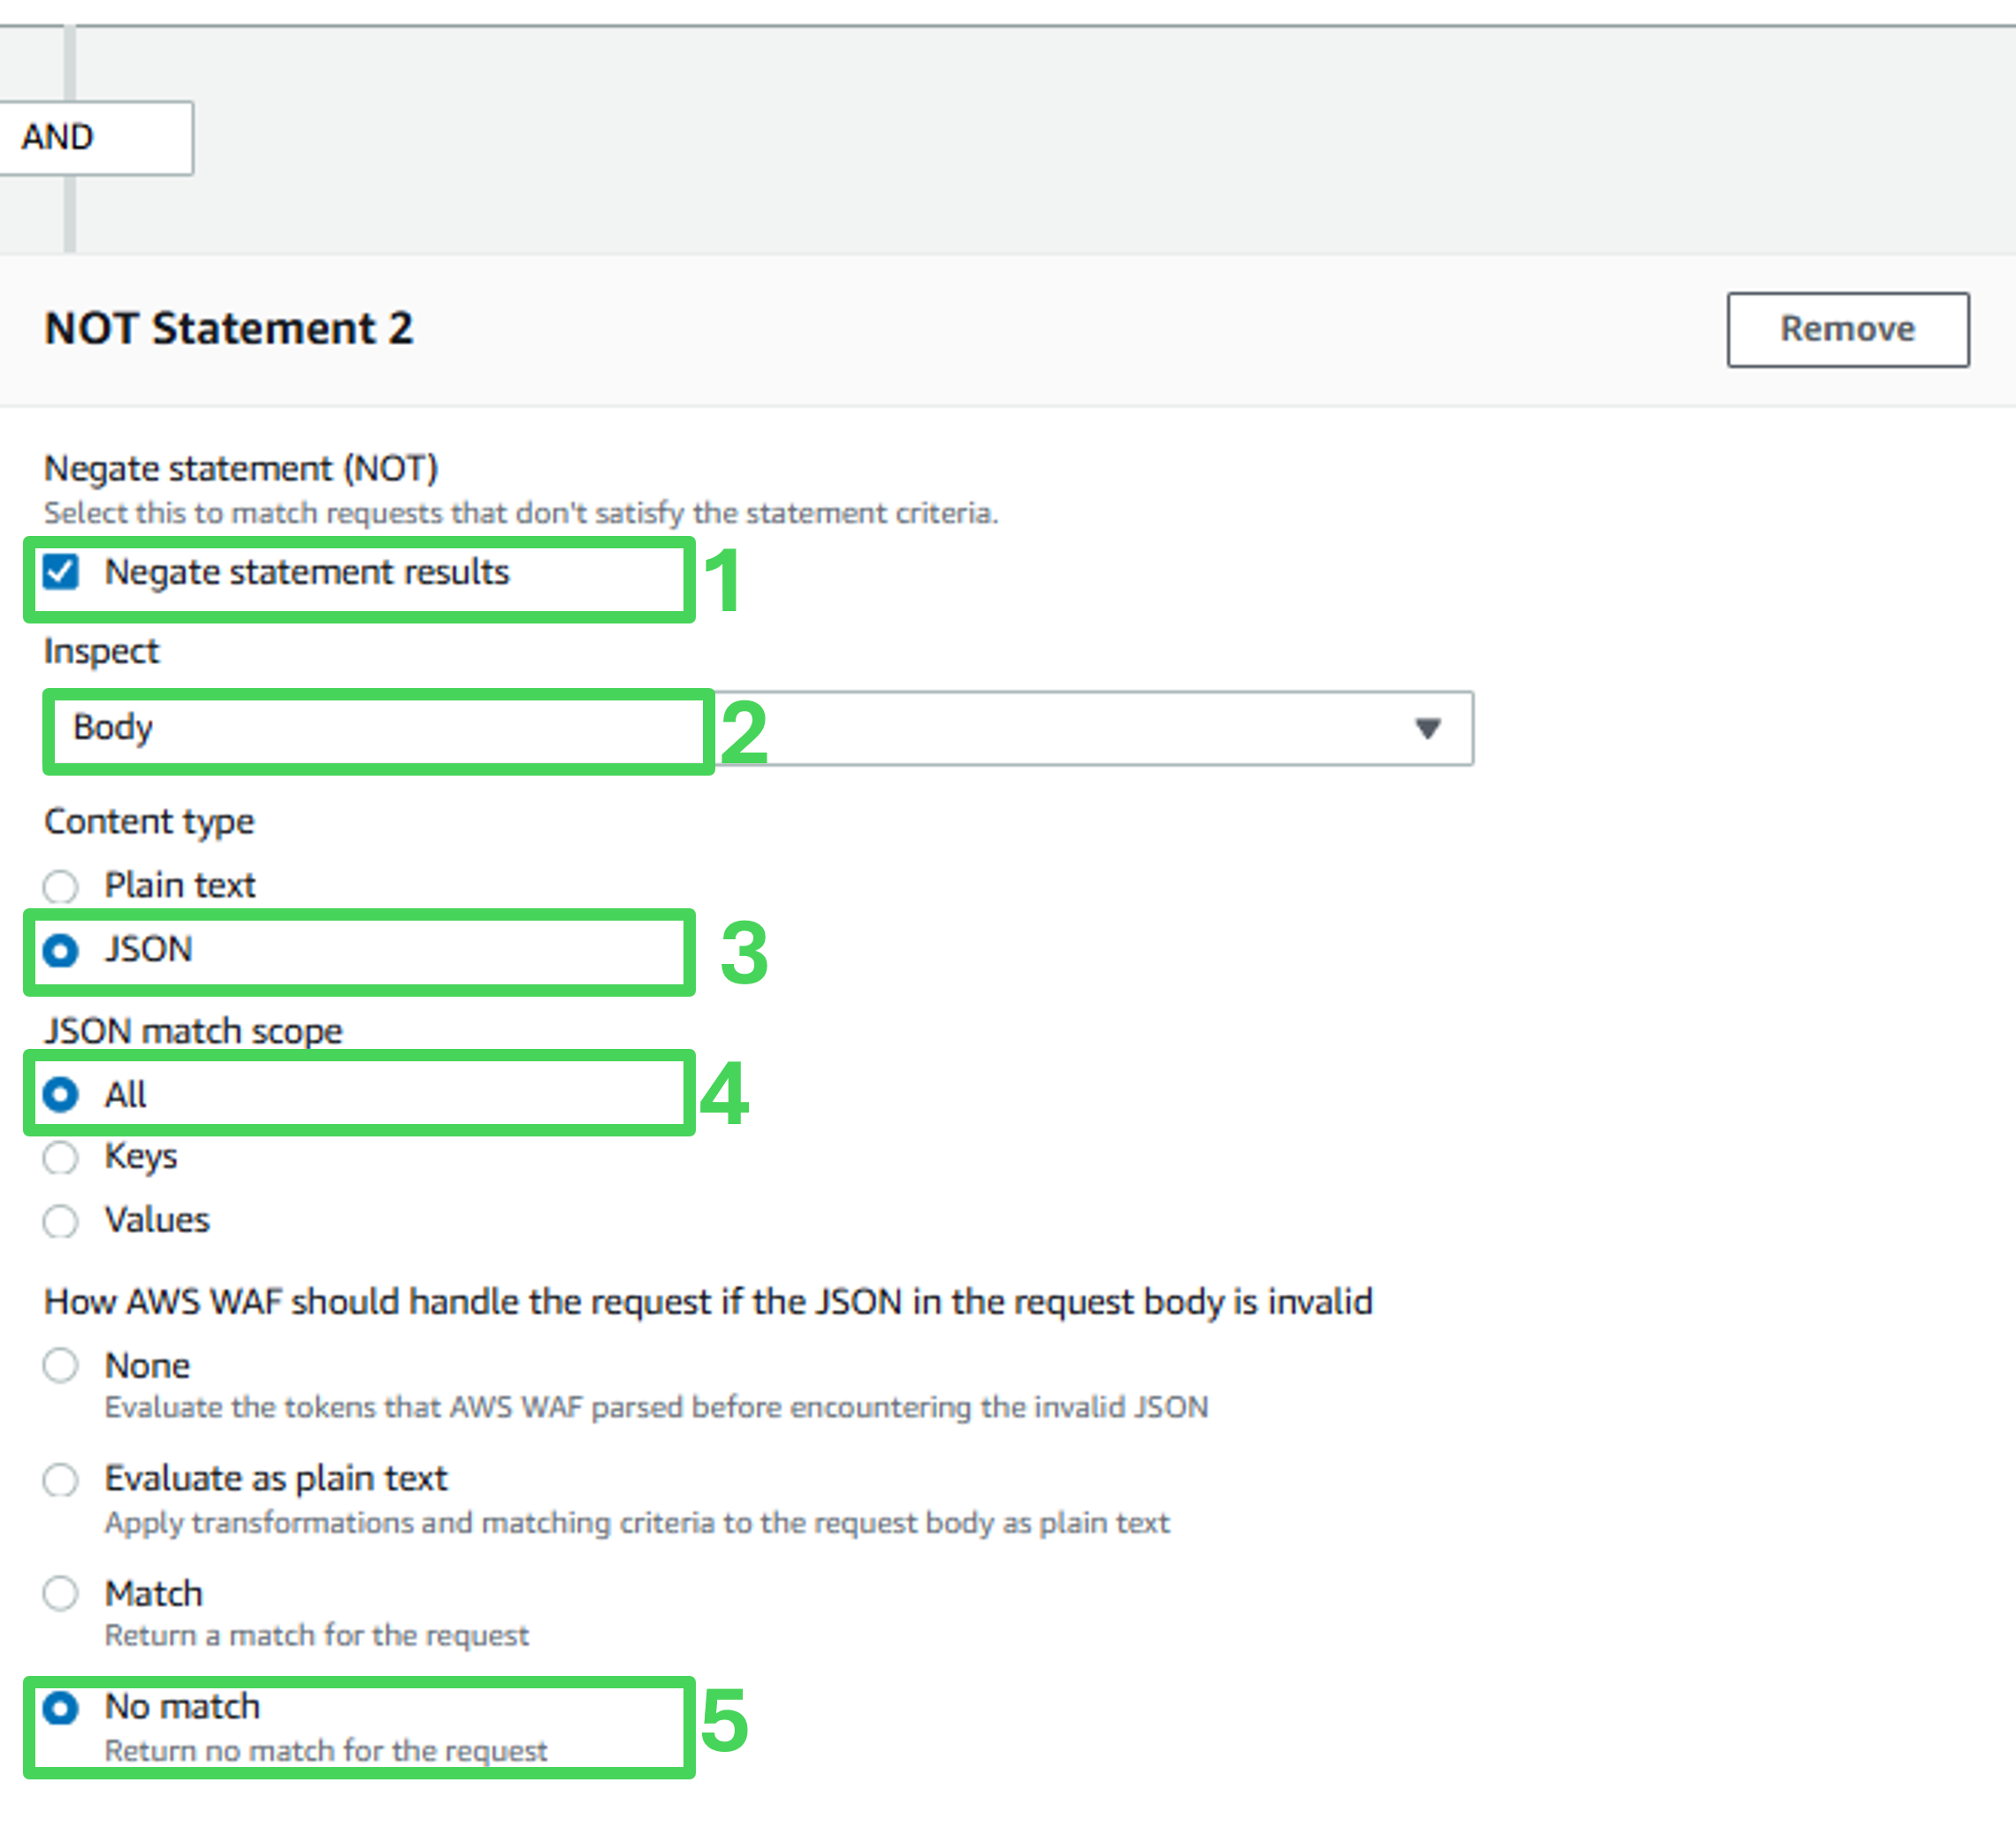Open the Inspect dropdown showing Body

[x=757, y=728]
